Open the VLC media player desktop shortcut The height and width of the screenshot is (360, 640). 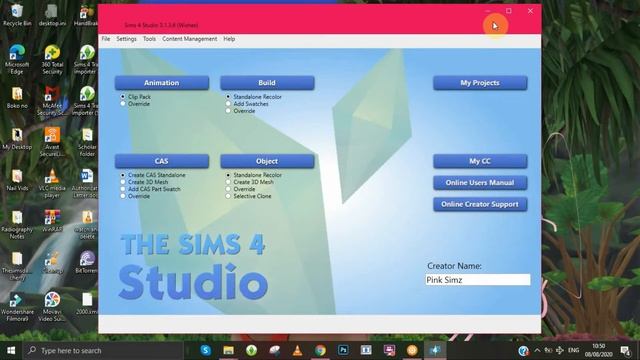tap(52, 183)
